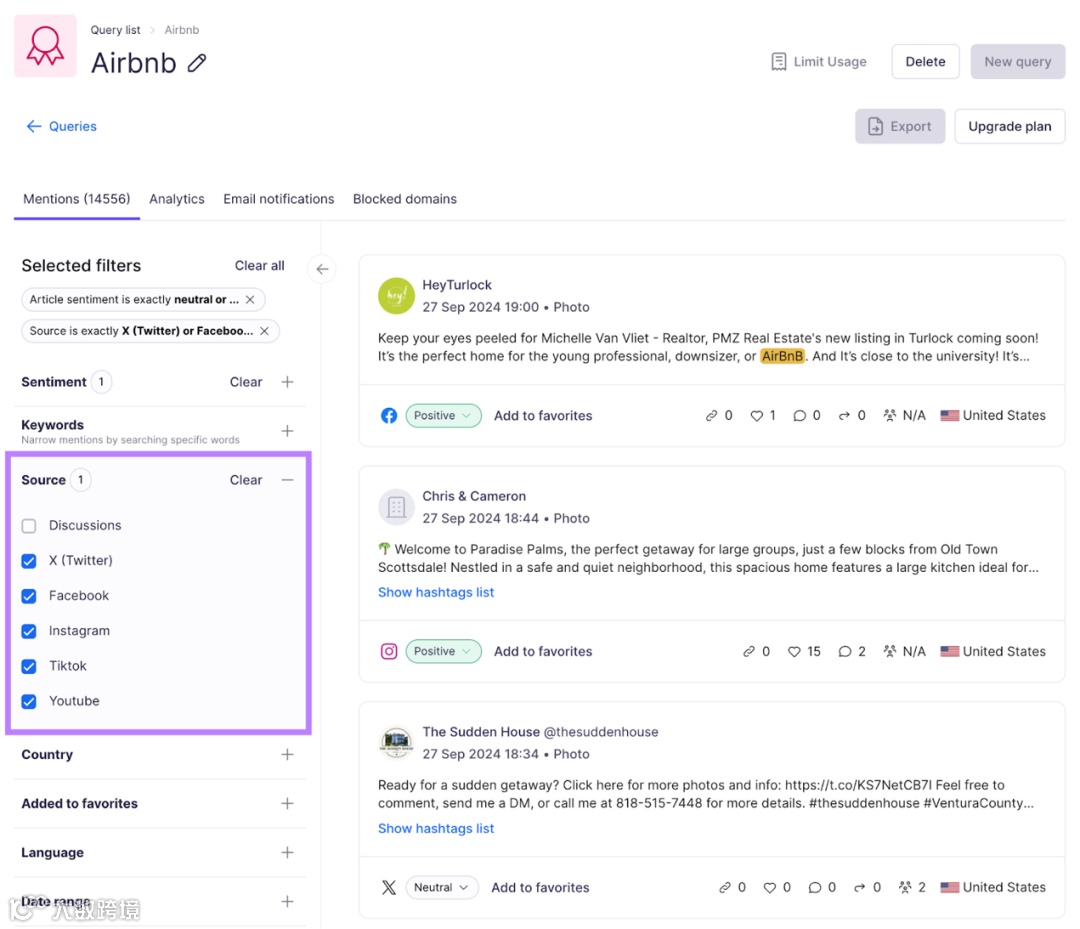Expand the Language filter section
The width and height of the screenshot is (1080, 929).
287,853
